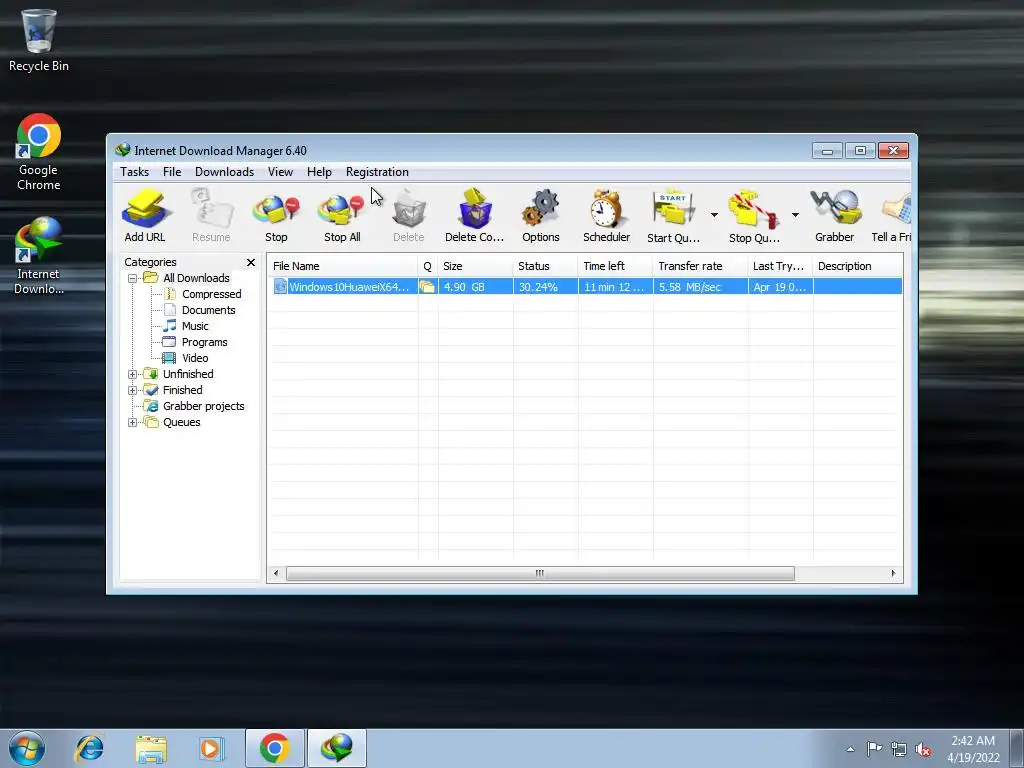
Task: Click the Stop All toolbar icon
Action: pos(342,216)
